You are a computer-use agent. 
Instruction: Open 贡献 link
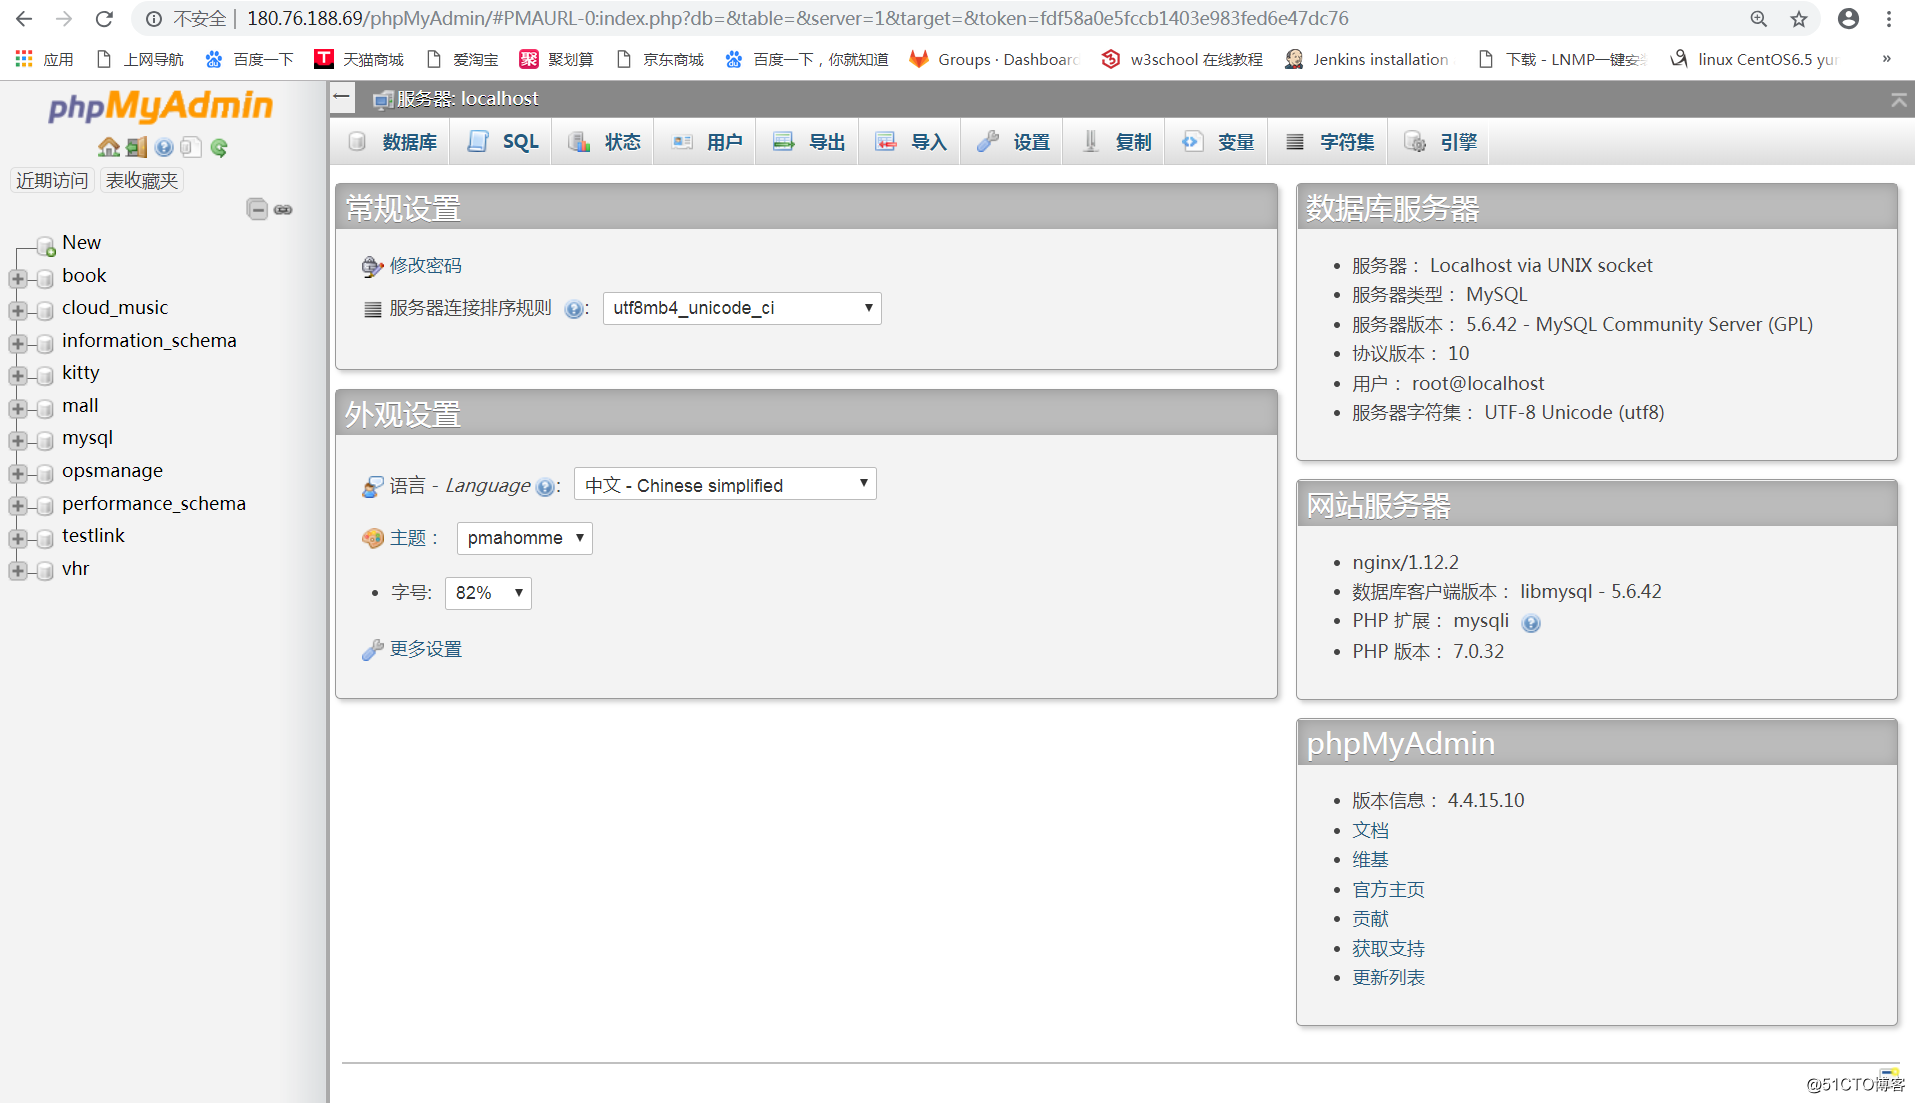[x=1370, y=918]
